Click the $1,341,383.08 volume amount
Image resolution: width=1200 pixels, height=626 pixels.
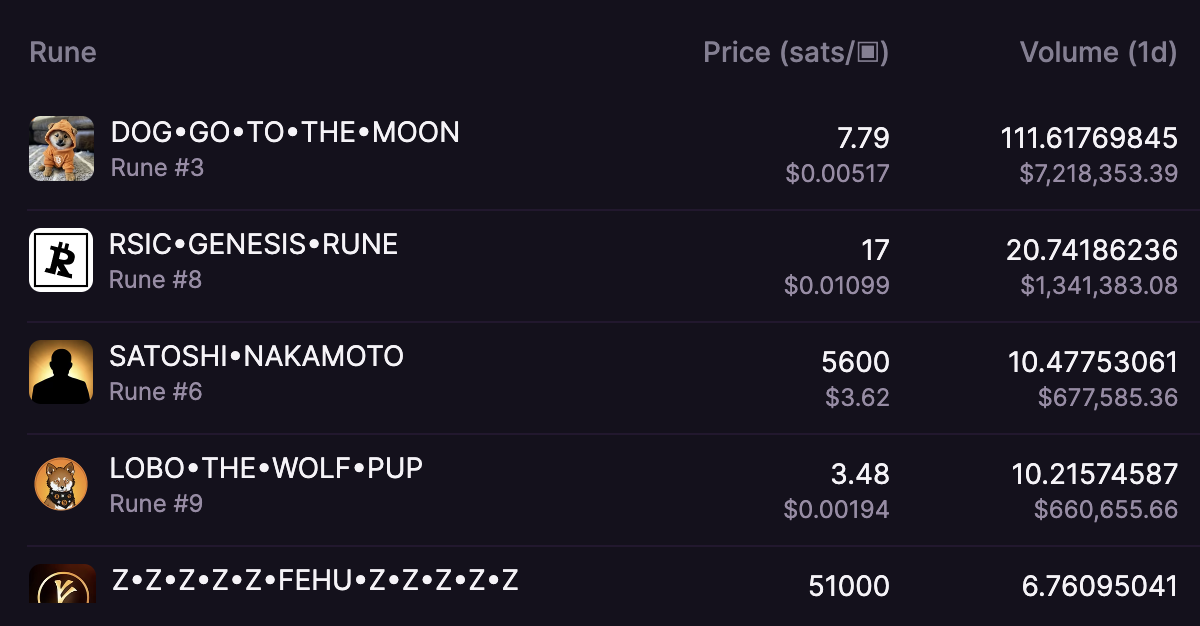(1099, 286)
